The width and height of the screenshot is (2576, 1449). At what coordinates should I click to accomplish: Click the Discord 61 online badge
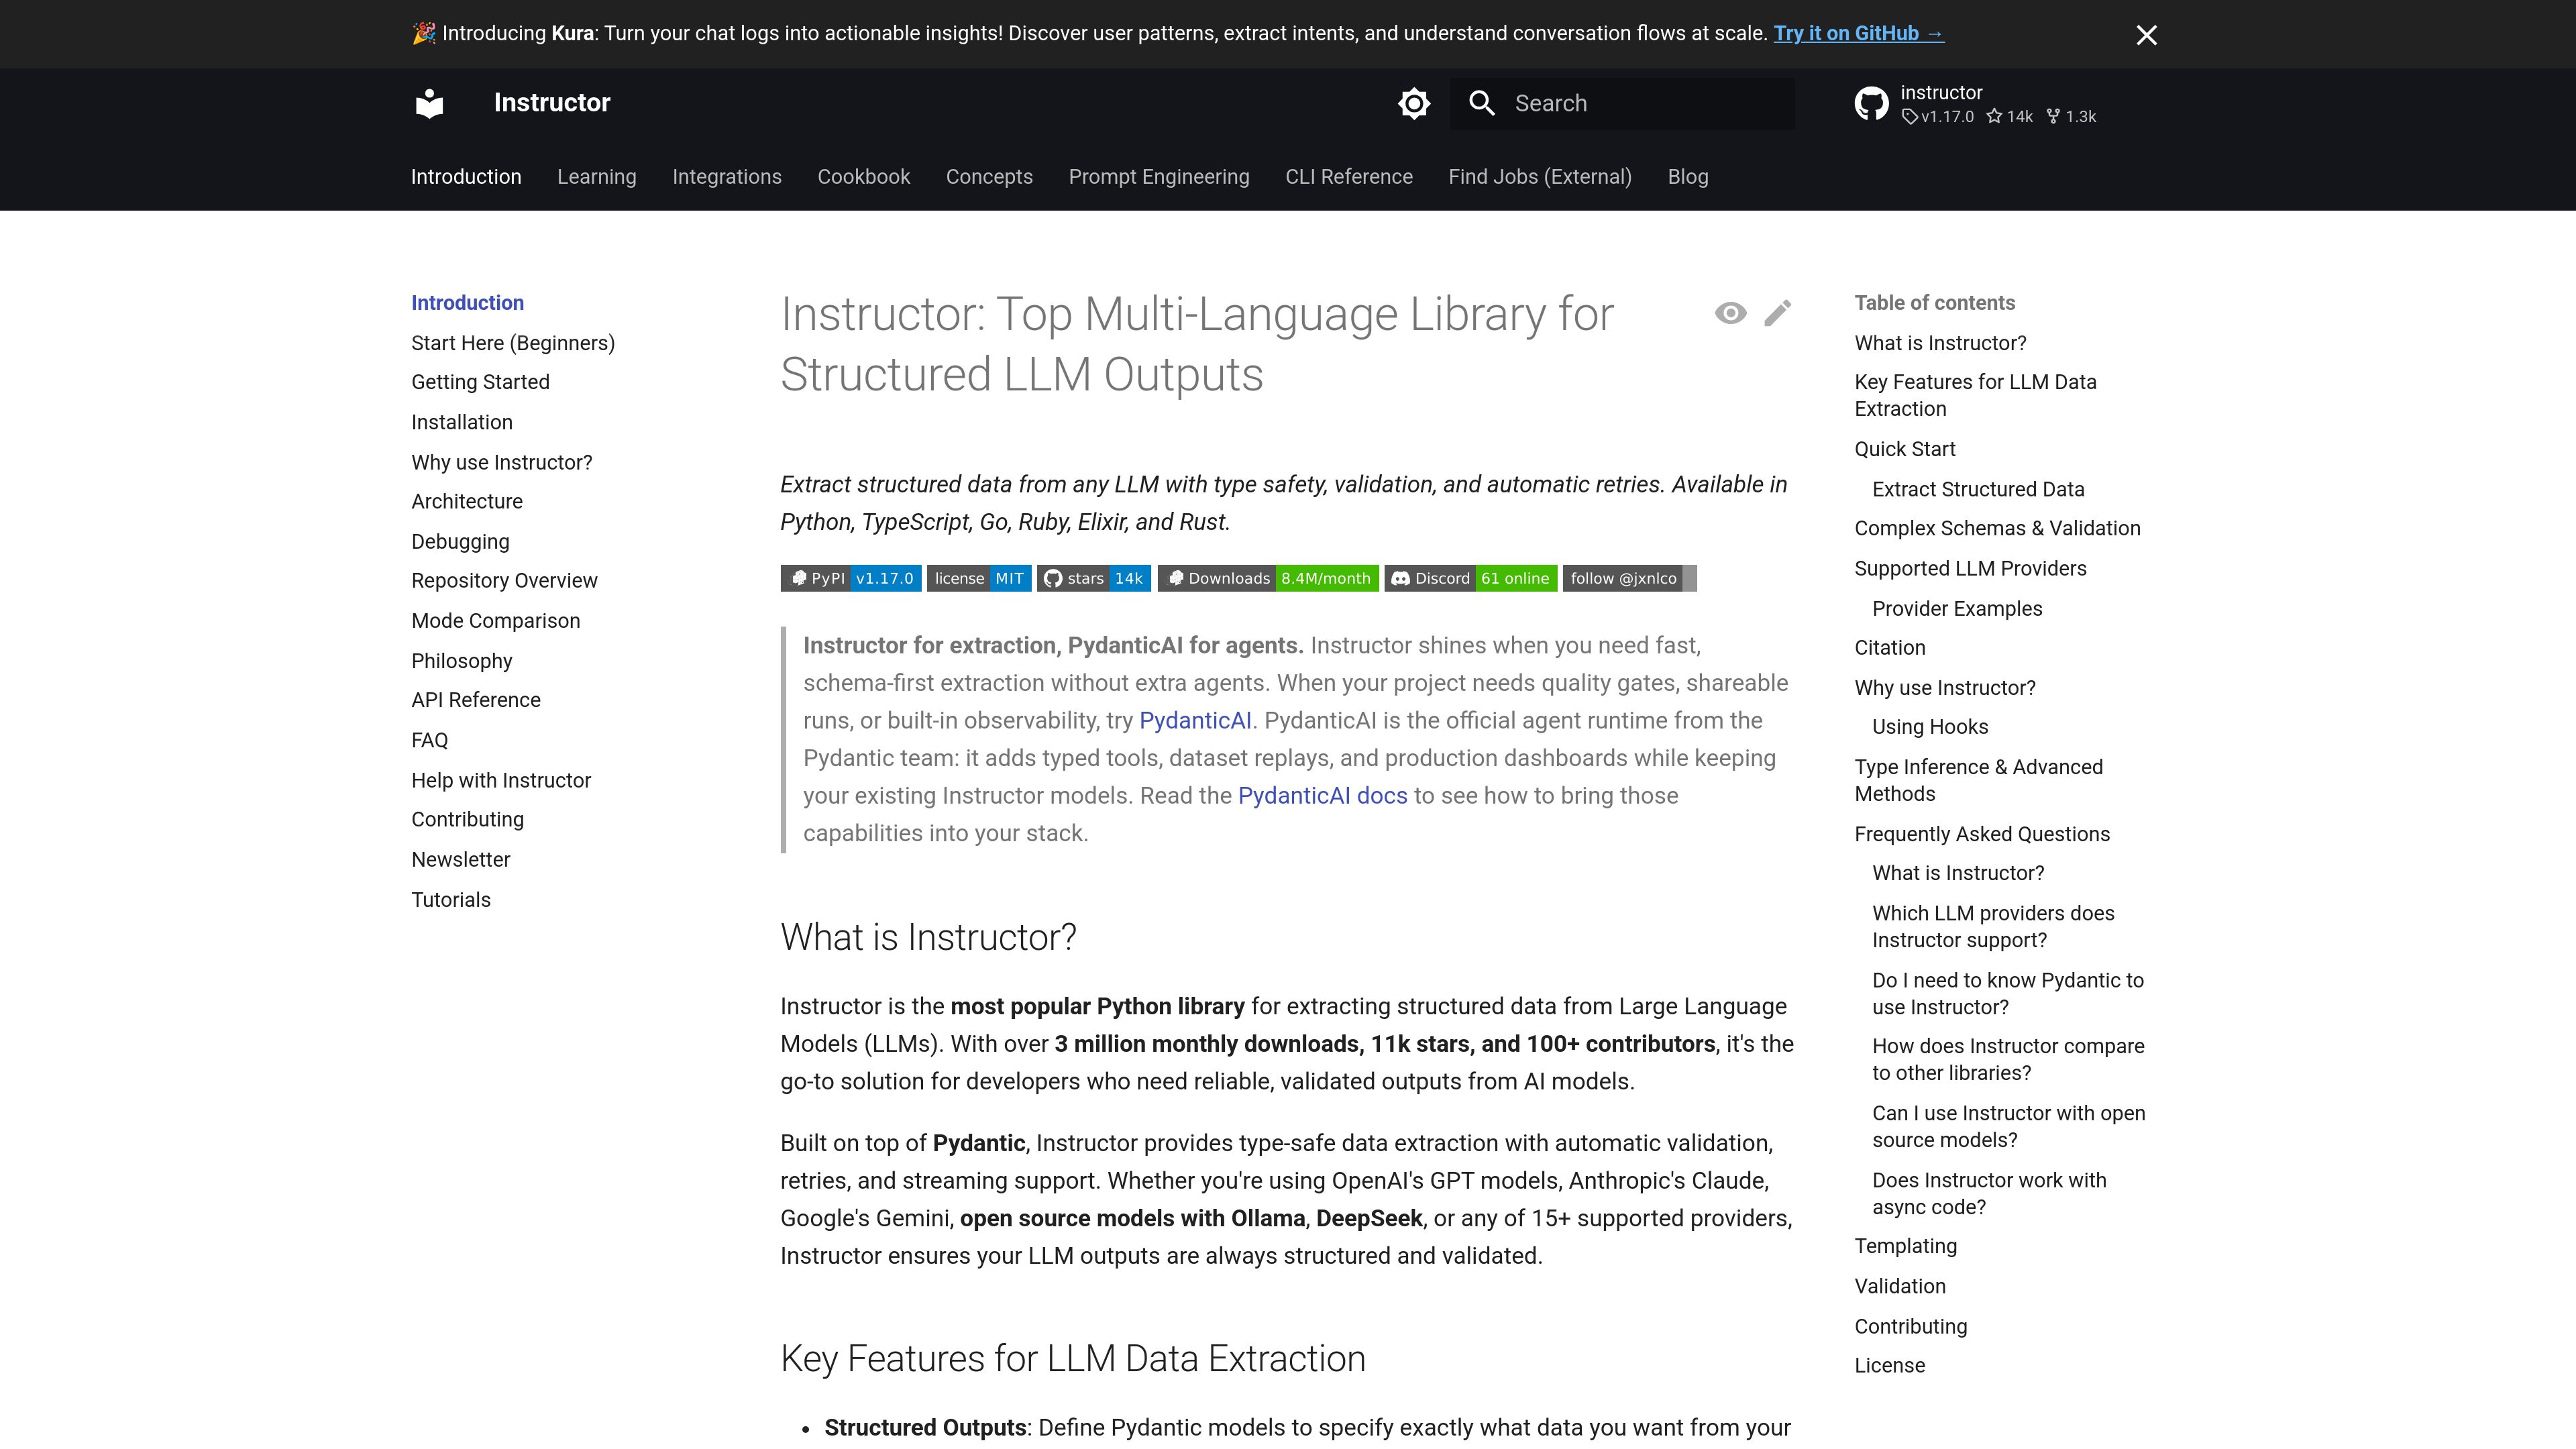click(x=1470, y=579)
